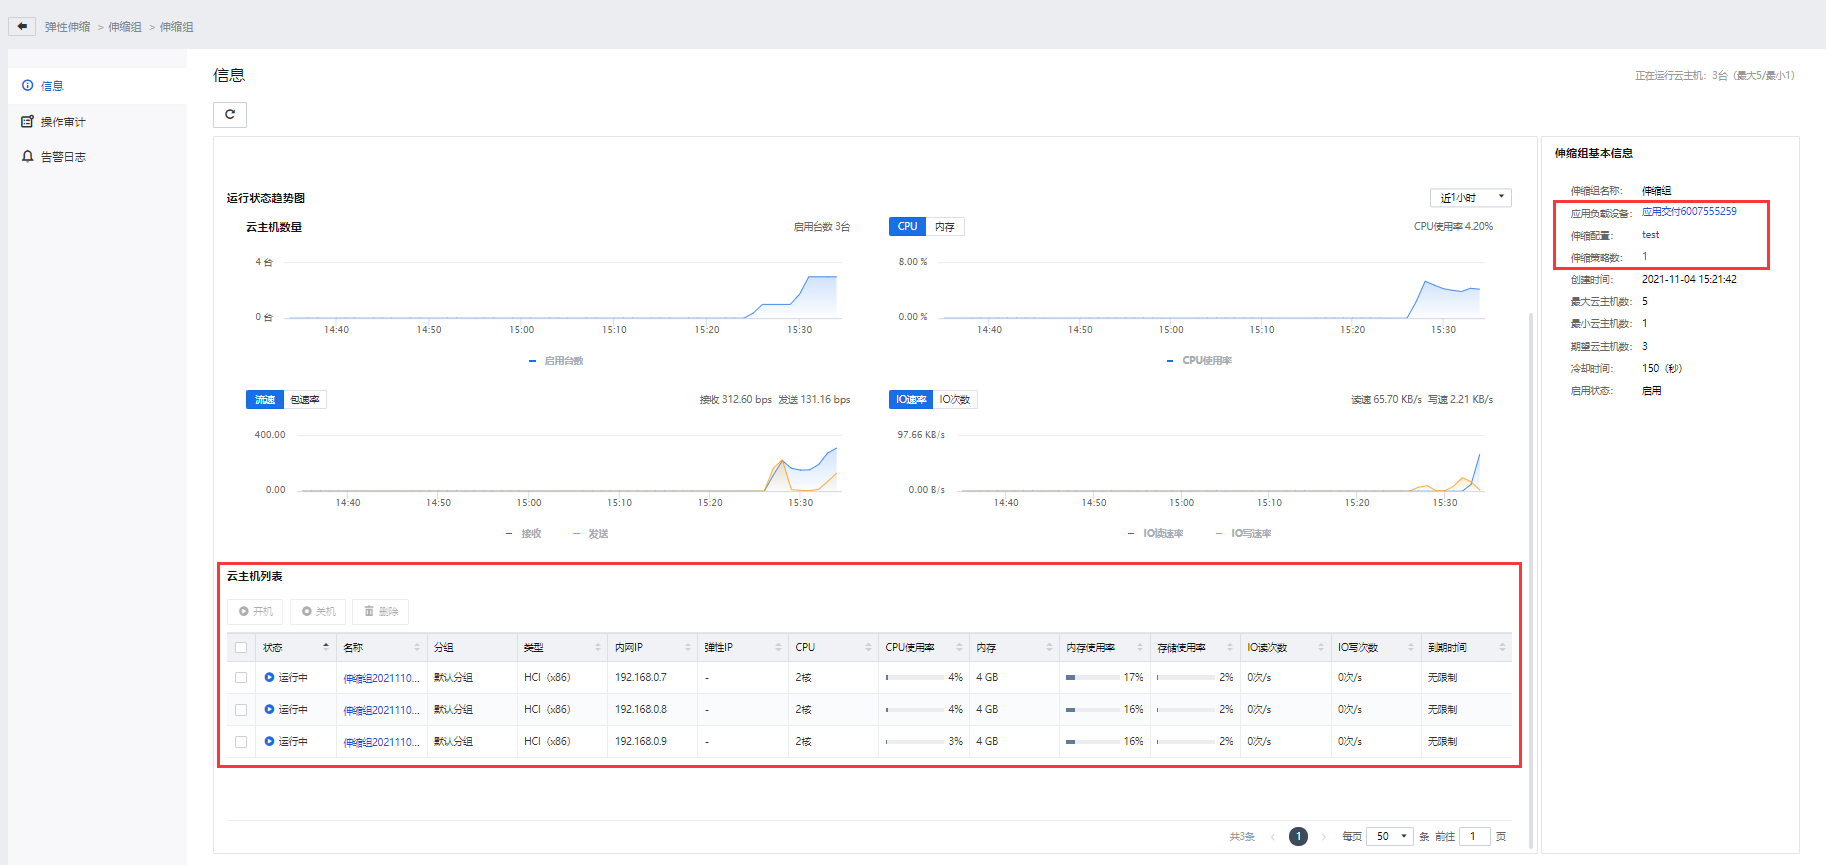This screenshot has width=1826, height=865.
Task: Click memory usage bar showing 17%
Action: [x=1094, y=677]
